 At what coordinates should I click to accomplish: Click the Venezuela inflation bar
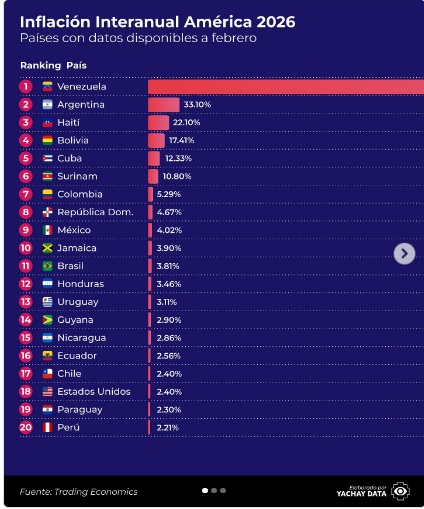pyautogui.click(x=286, y=87)
